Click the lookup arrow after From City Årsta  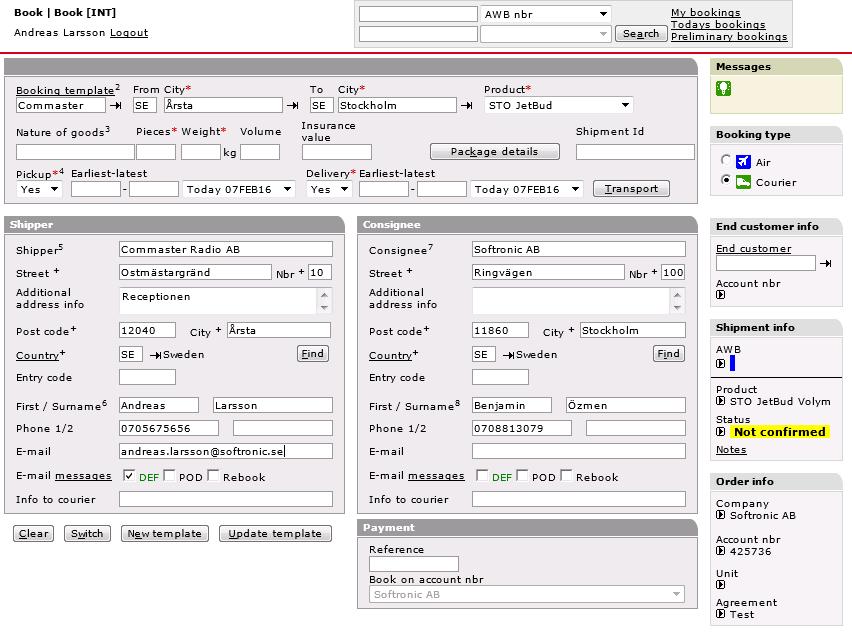coord(293,105)
